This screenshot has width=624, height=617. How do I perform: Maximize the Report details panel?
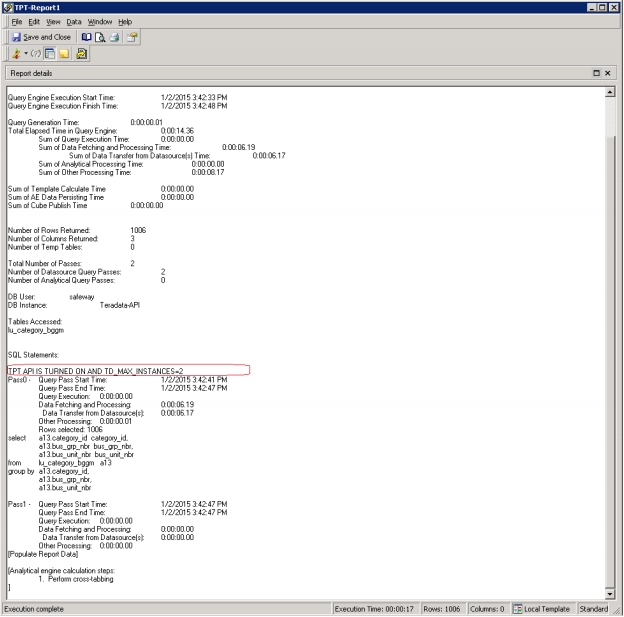(596, 73)
